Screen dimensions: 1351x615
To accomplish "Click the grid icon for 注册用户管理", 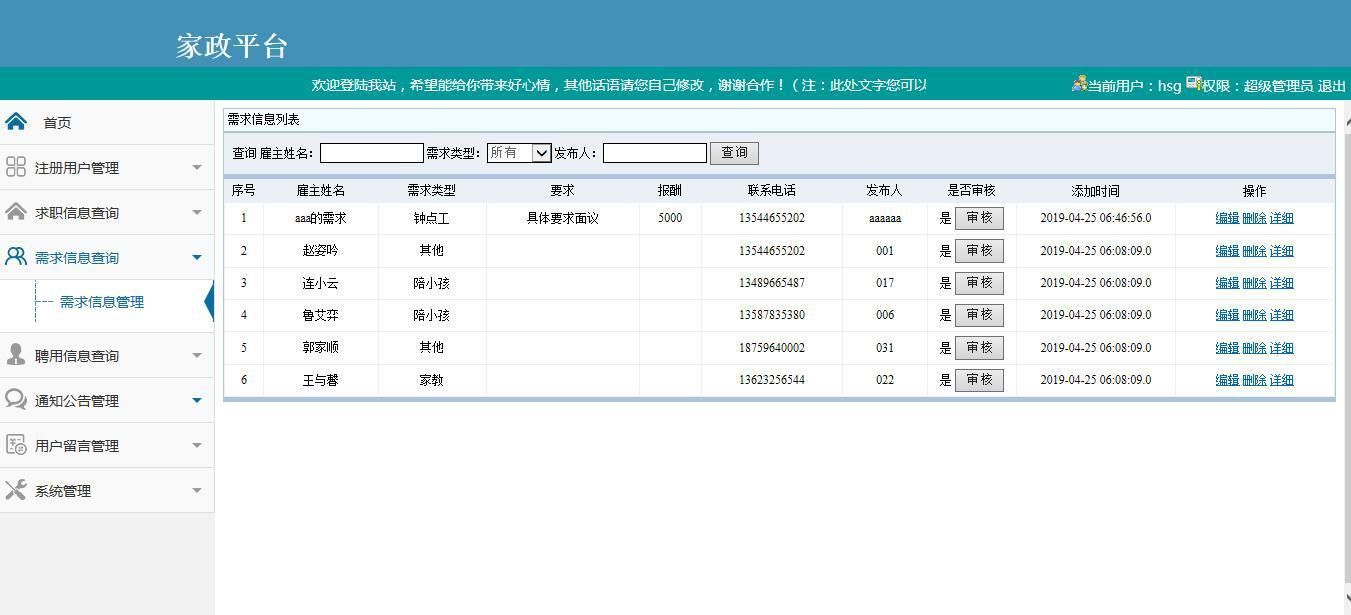I will [x=16, y=167].
